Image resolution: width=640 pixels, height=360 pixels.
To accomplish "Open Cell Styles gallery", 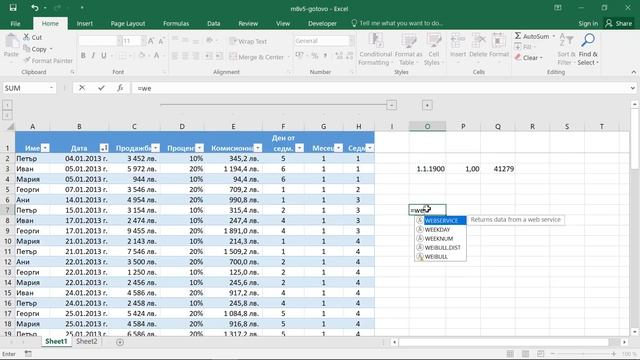I will point(433,49).
